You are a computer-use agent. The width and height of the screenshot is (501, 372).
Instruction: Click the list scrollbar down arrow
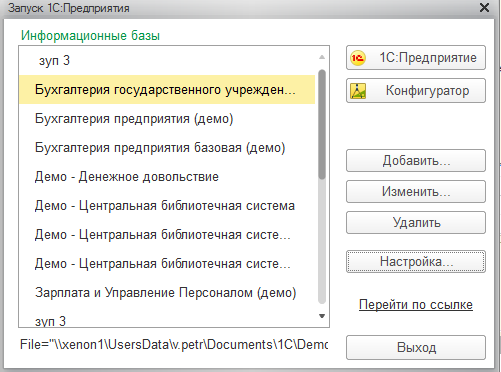tap(322, 316)
